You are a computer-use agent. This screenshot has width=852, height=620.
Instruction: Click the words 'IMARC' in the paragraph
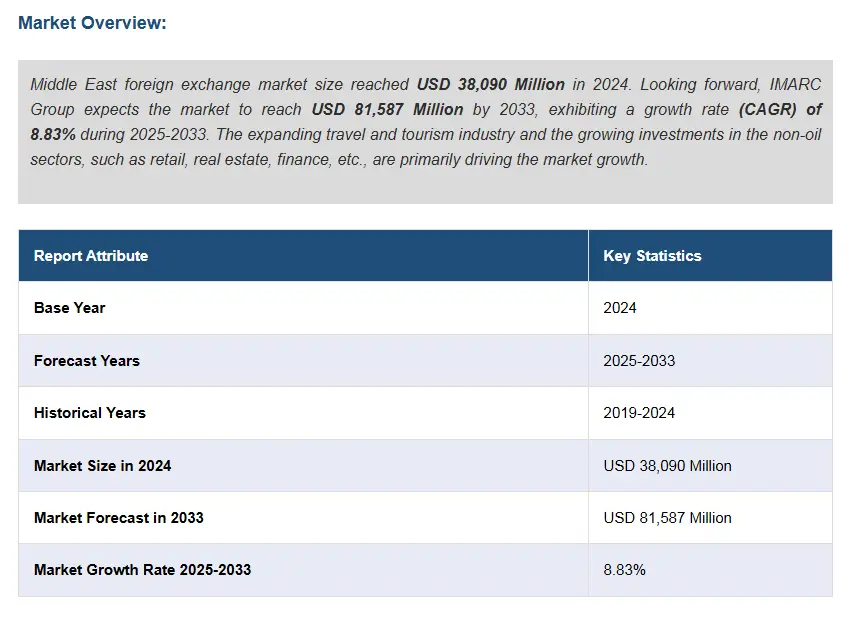(795, 85)
